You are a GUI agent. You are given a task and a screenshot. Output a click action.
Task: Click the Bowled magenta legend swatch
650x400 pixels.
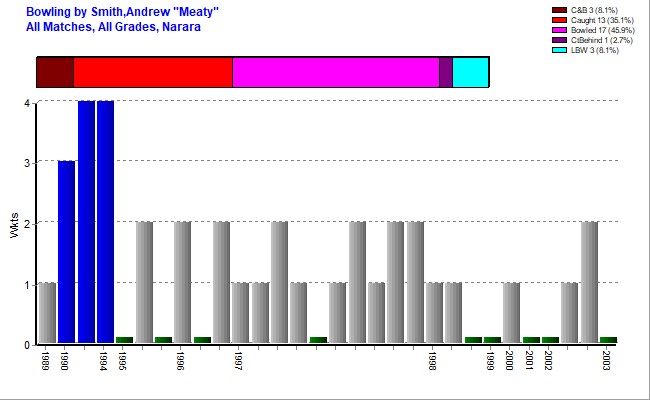[x=559, y=30]
